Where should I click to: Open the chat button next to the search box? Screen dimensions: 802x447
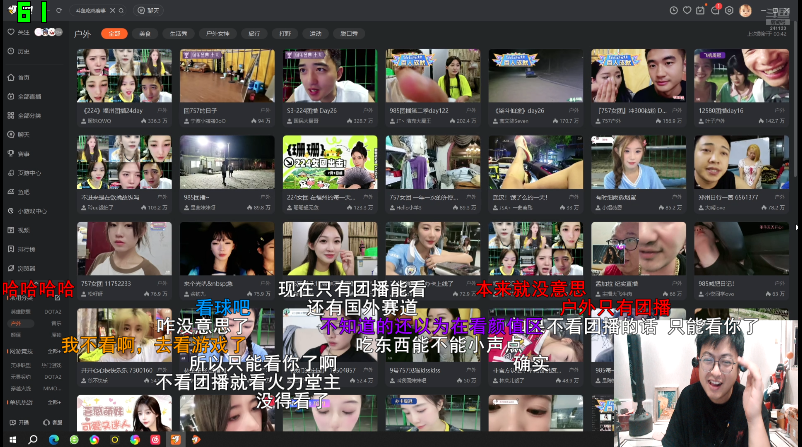pyautogui.click(x=149, y=10)
